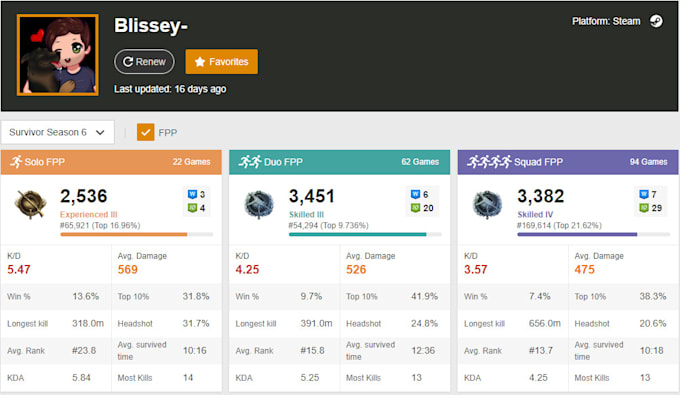Open the Survivor Season 6 dropdown
680x395 pixels.
pyautogui.click(x=58, y=132)
